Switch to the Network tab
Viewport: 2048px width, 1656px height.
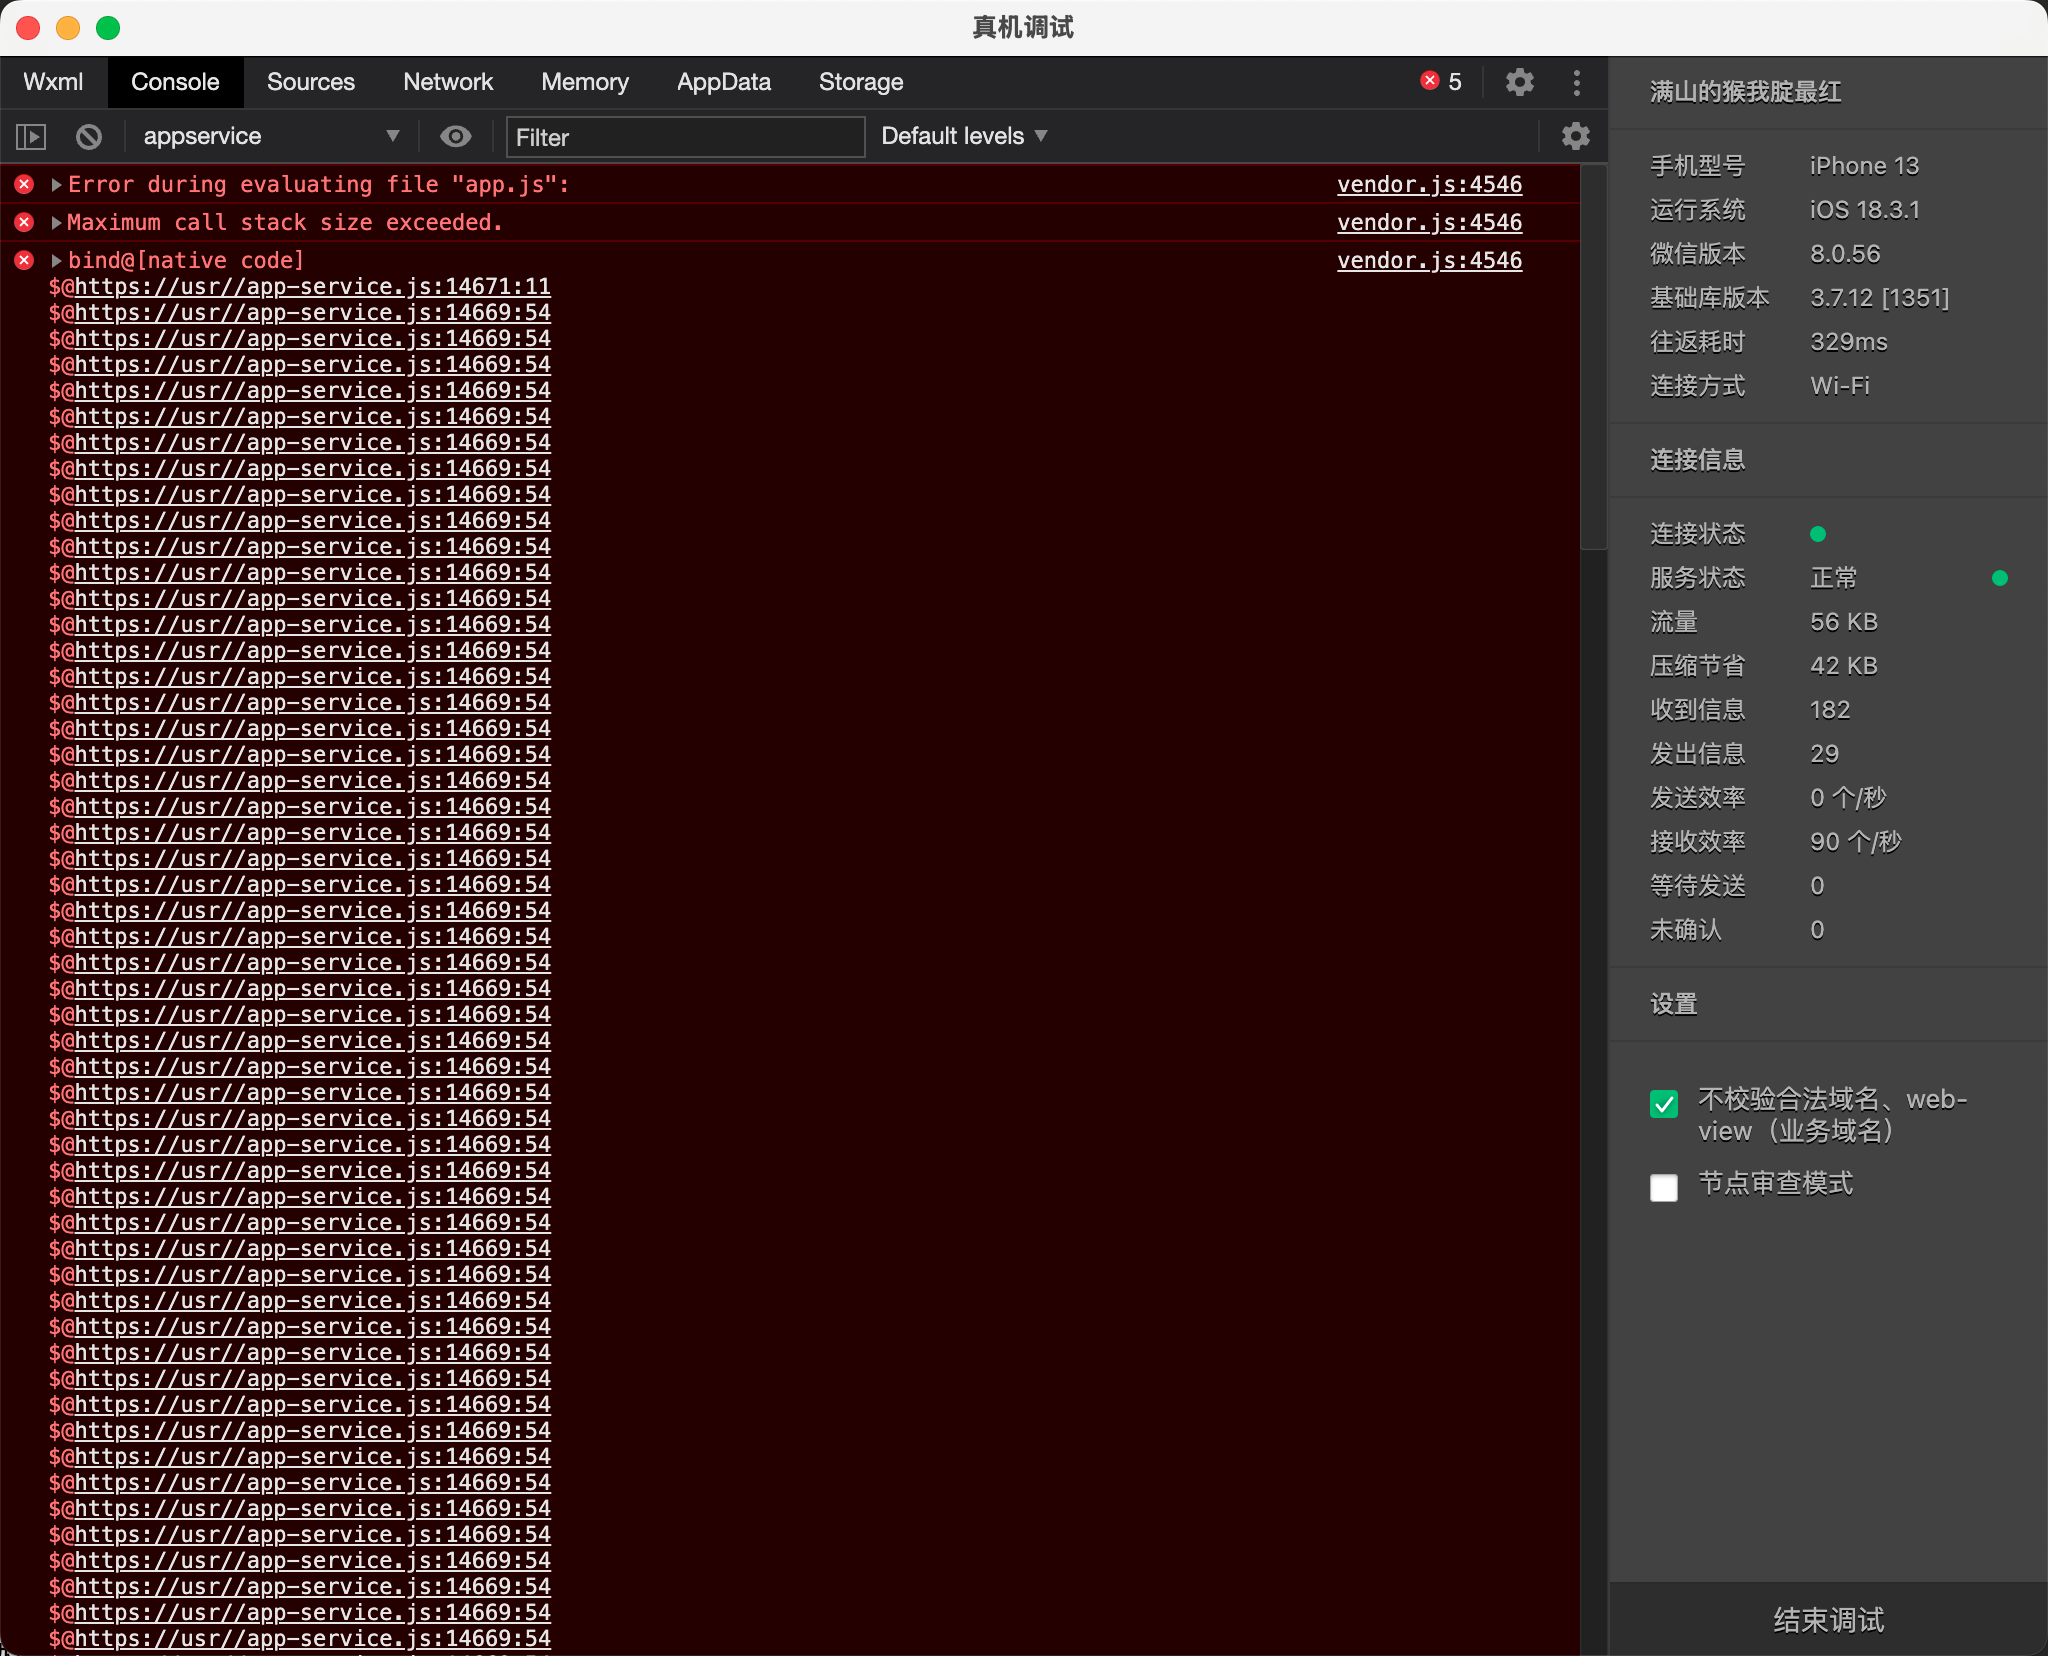pos(448,82)
